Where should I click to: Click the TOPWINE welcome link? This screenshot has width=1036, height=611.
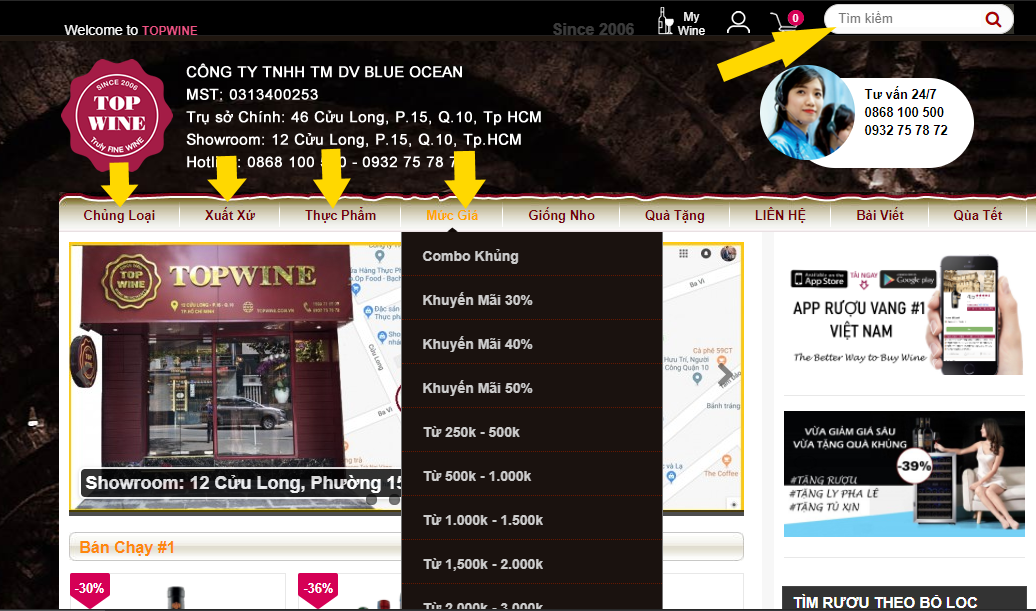tap(169, 30)
